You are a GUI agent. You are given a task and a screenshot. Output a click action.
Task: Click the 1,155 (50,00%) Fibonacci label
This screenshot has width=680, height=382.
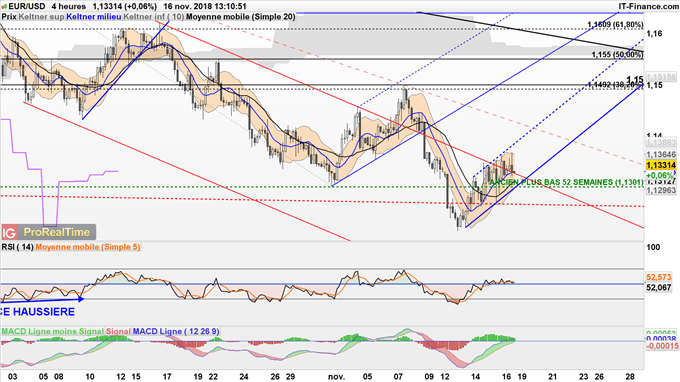(617, 55)
